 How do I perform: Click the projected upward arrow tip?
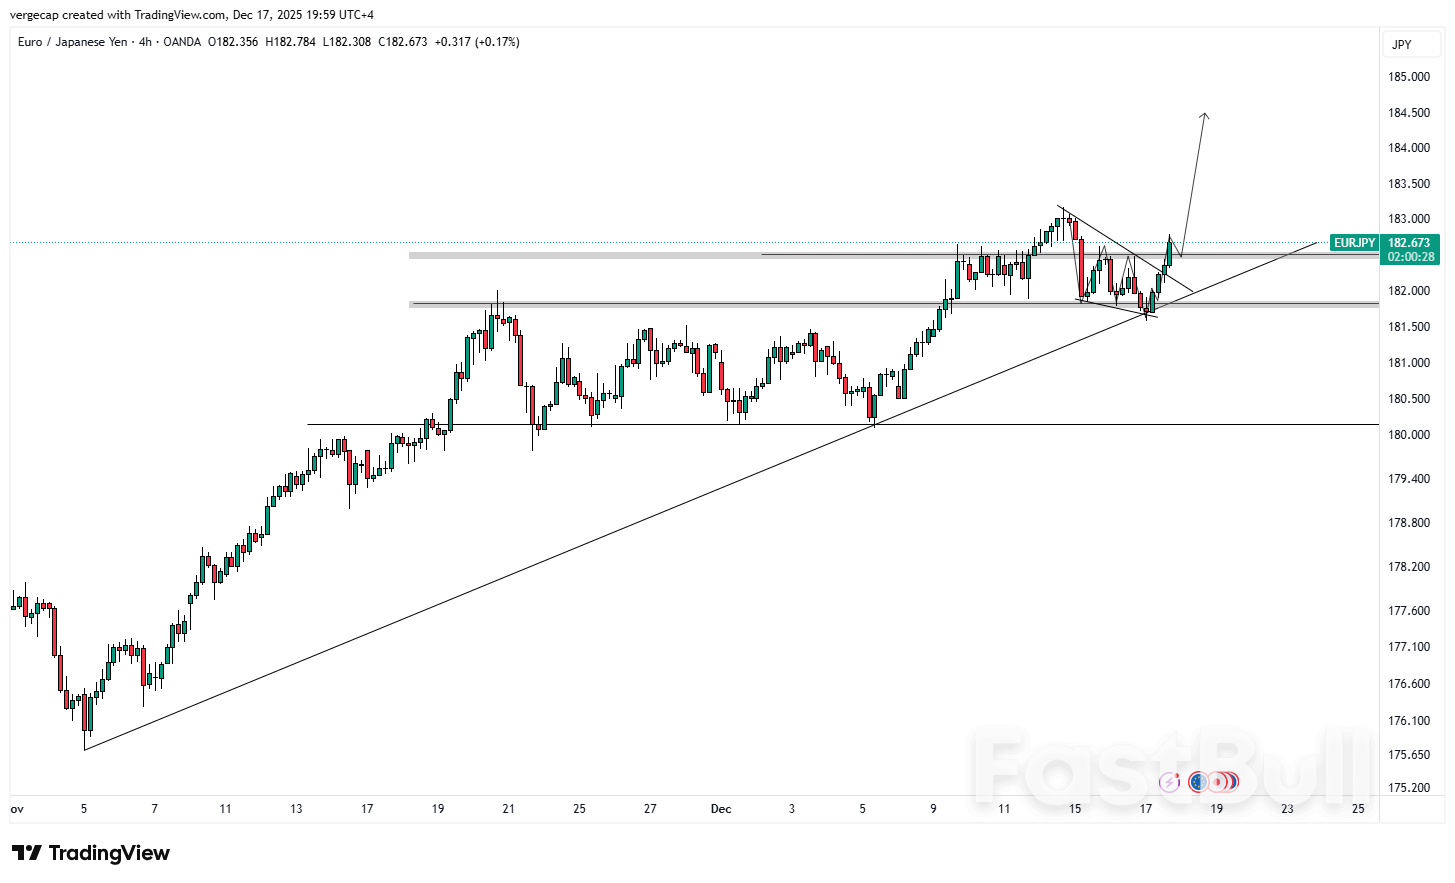click(1205, 115)
